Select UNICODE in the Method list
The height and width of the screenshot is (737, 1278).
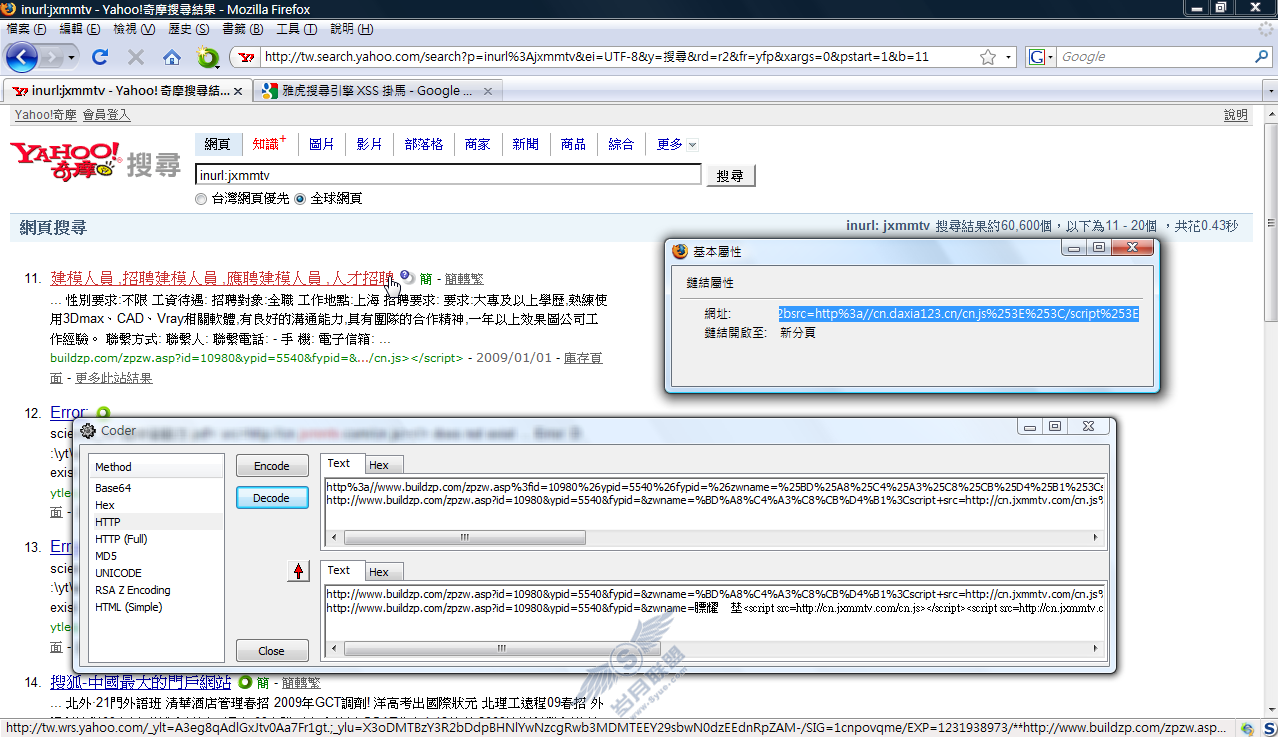coord(118,573)
